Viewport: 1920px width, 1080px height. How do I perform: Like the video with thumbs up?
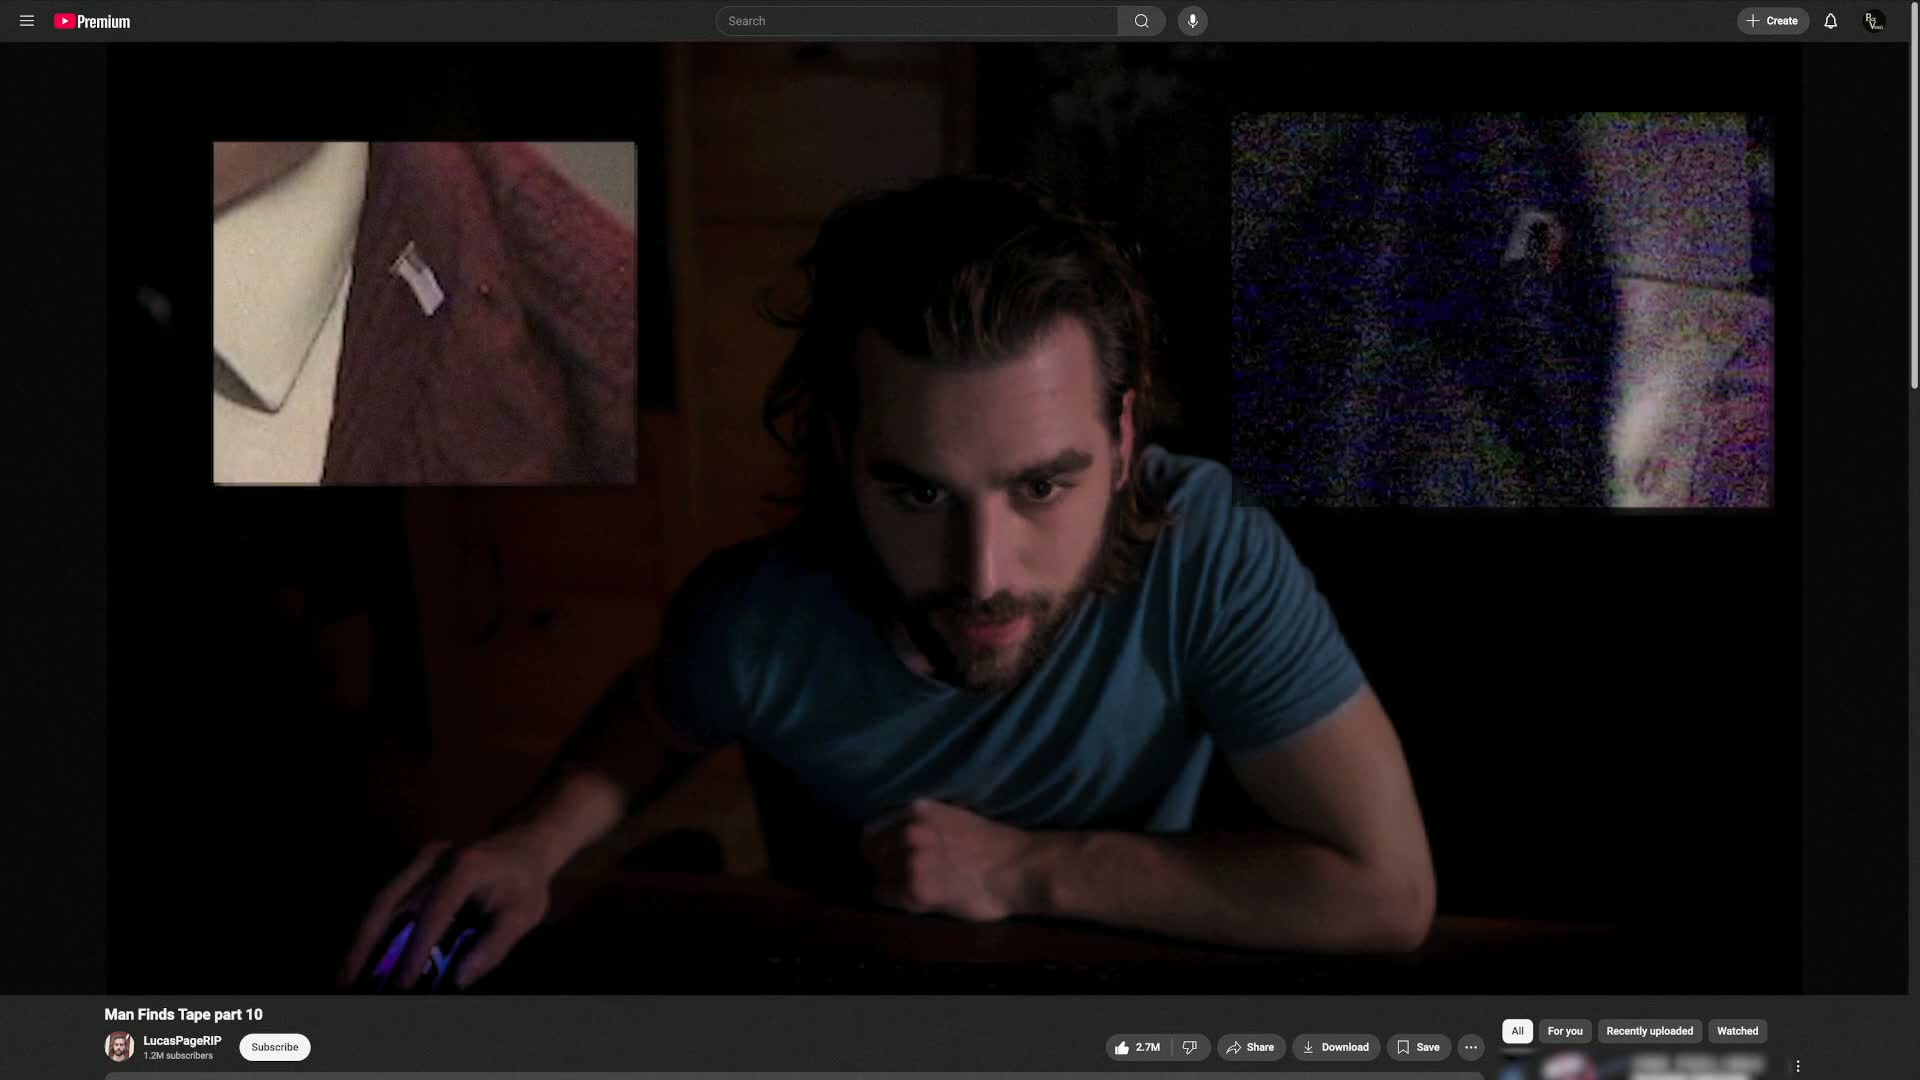coord(1138,1047)
